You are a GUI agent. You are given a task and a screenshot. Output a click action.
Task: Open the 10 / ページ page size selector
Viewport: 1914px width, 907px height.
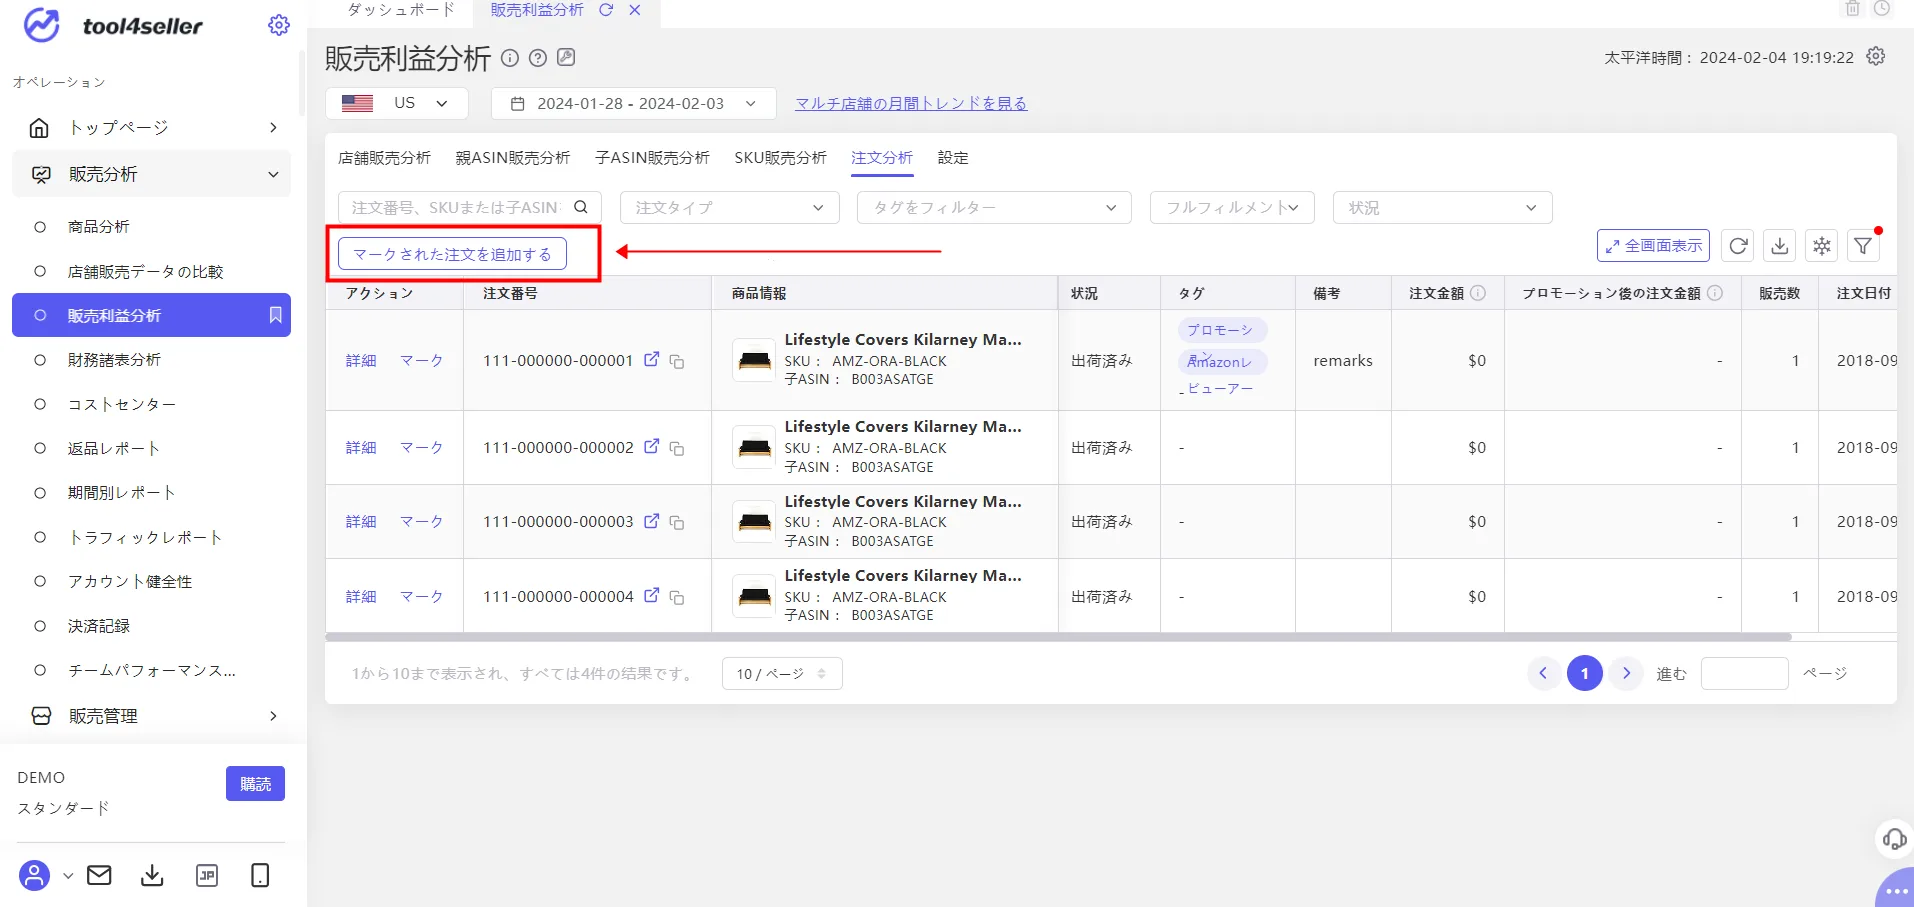pyautogui.click(x=782, y=673)
